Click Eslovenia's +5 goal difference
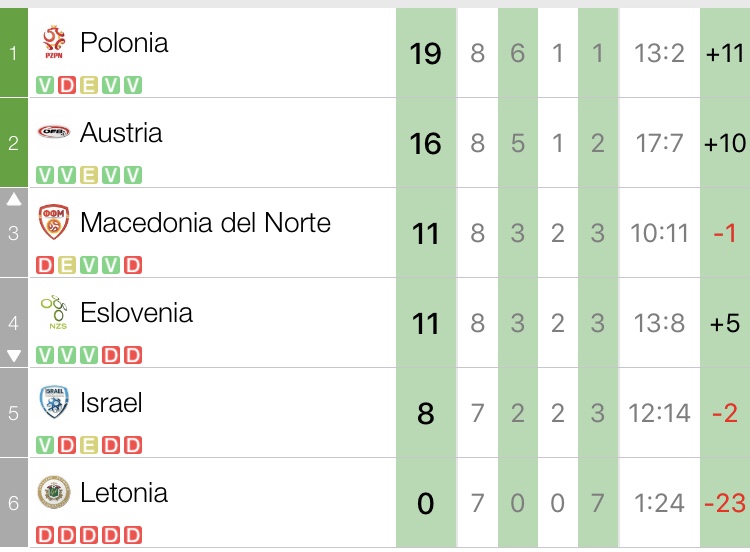The height and width of the screenshot is (552, 750). tap(724, 323)
